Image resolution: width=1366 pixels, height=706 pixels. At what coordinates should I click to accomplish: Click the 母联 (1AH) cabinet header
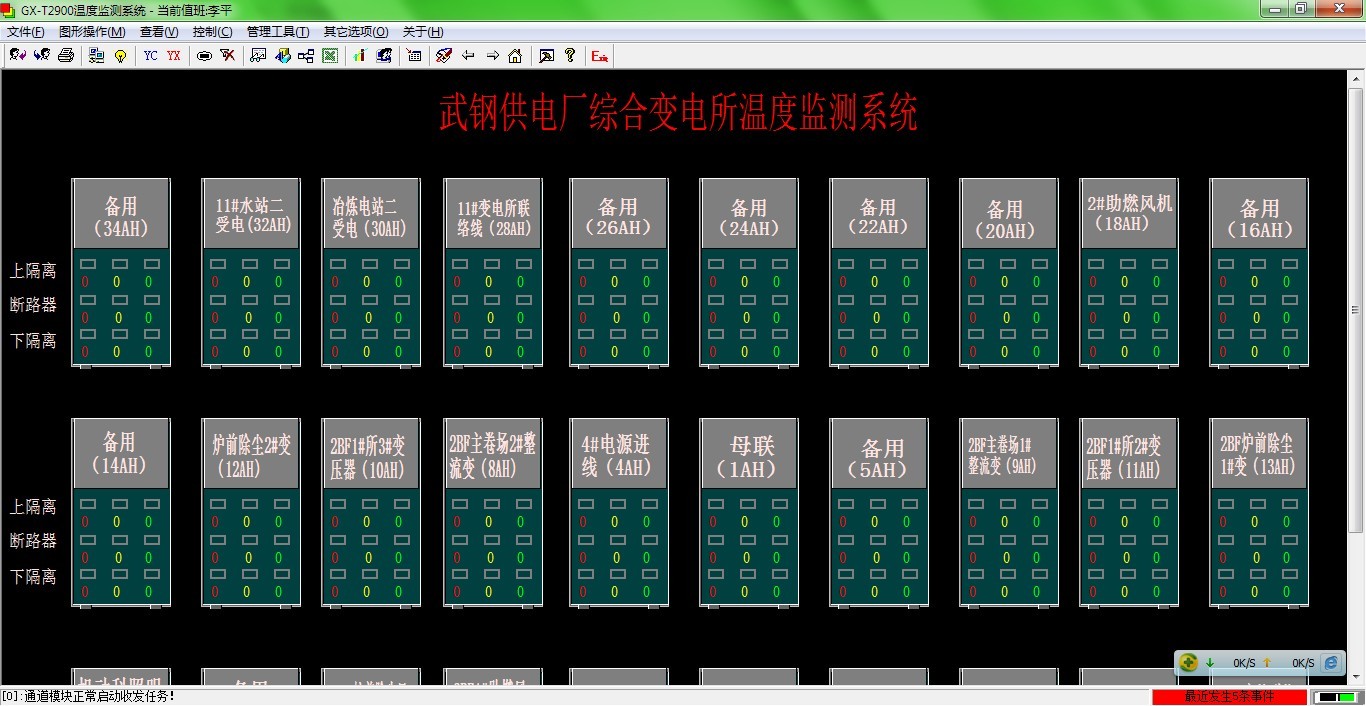pos(749,454)
